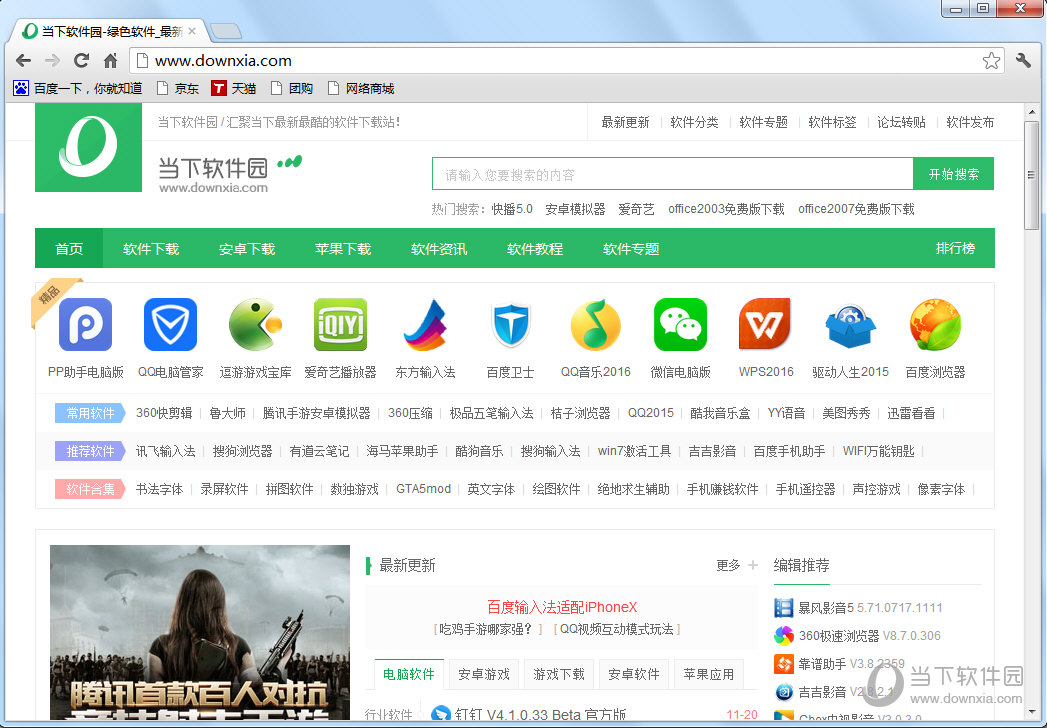Open the QQ电脑管家 shield icon

[x=170, y=325]
